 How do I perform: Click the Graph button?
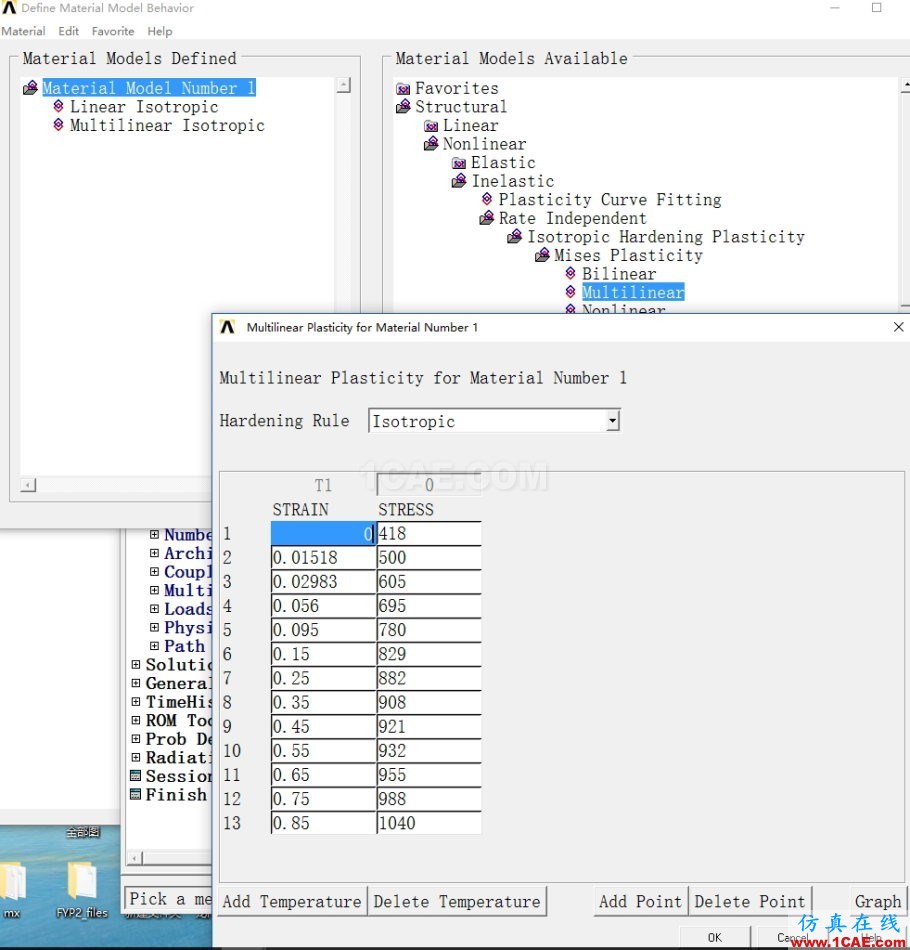pos(877,902)
